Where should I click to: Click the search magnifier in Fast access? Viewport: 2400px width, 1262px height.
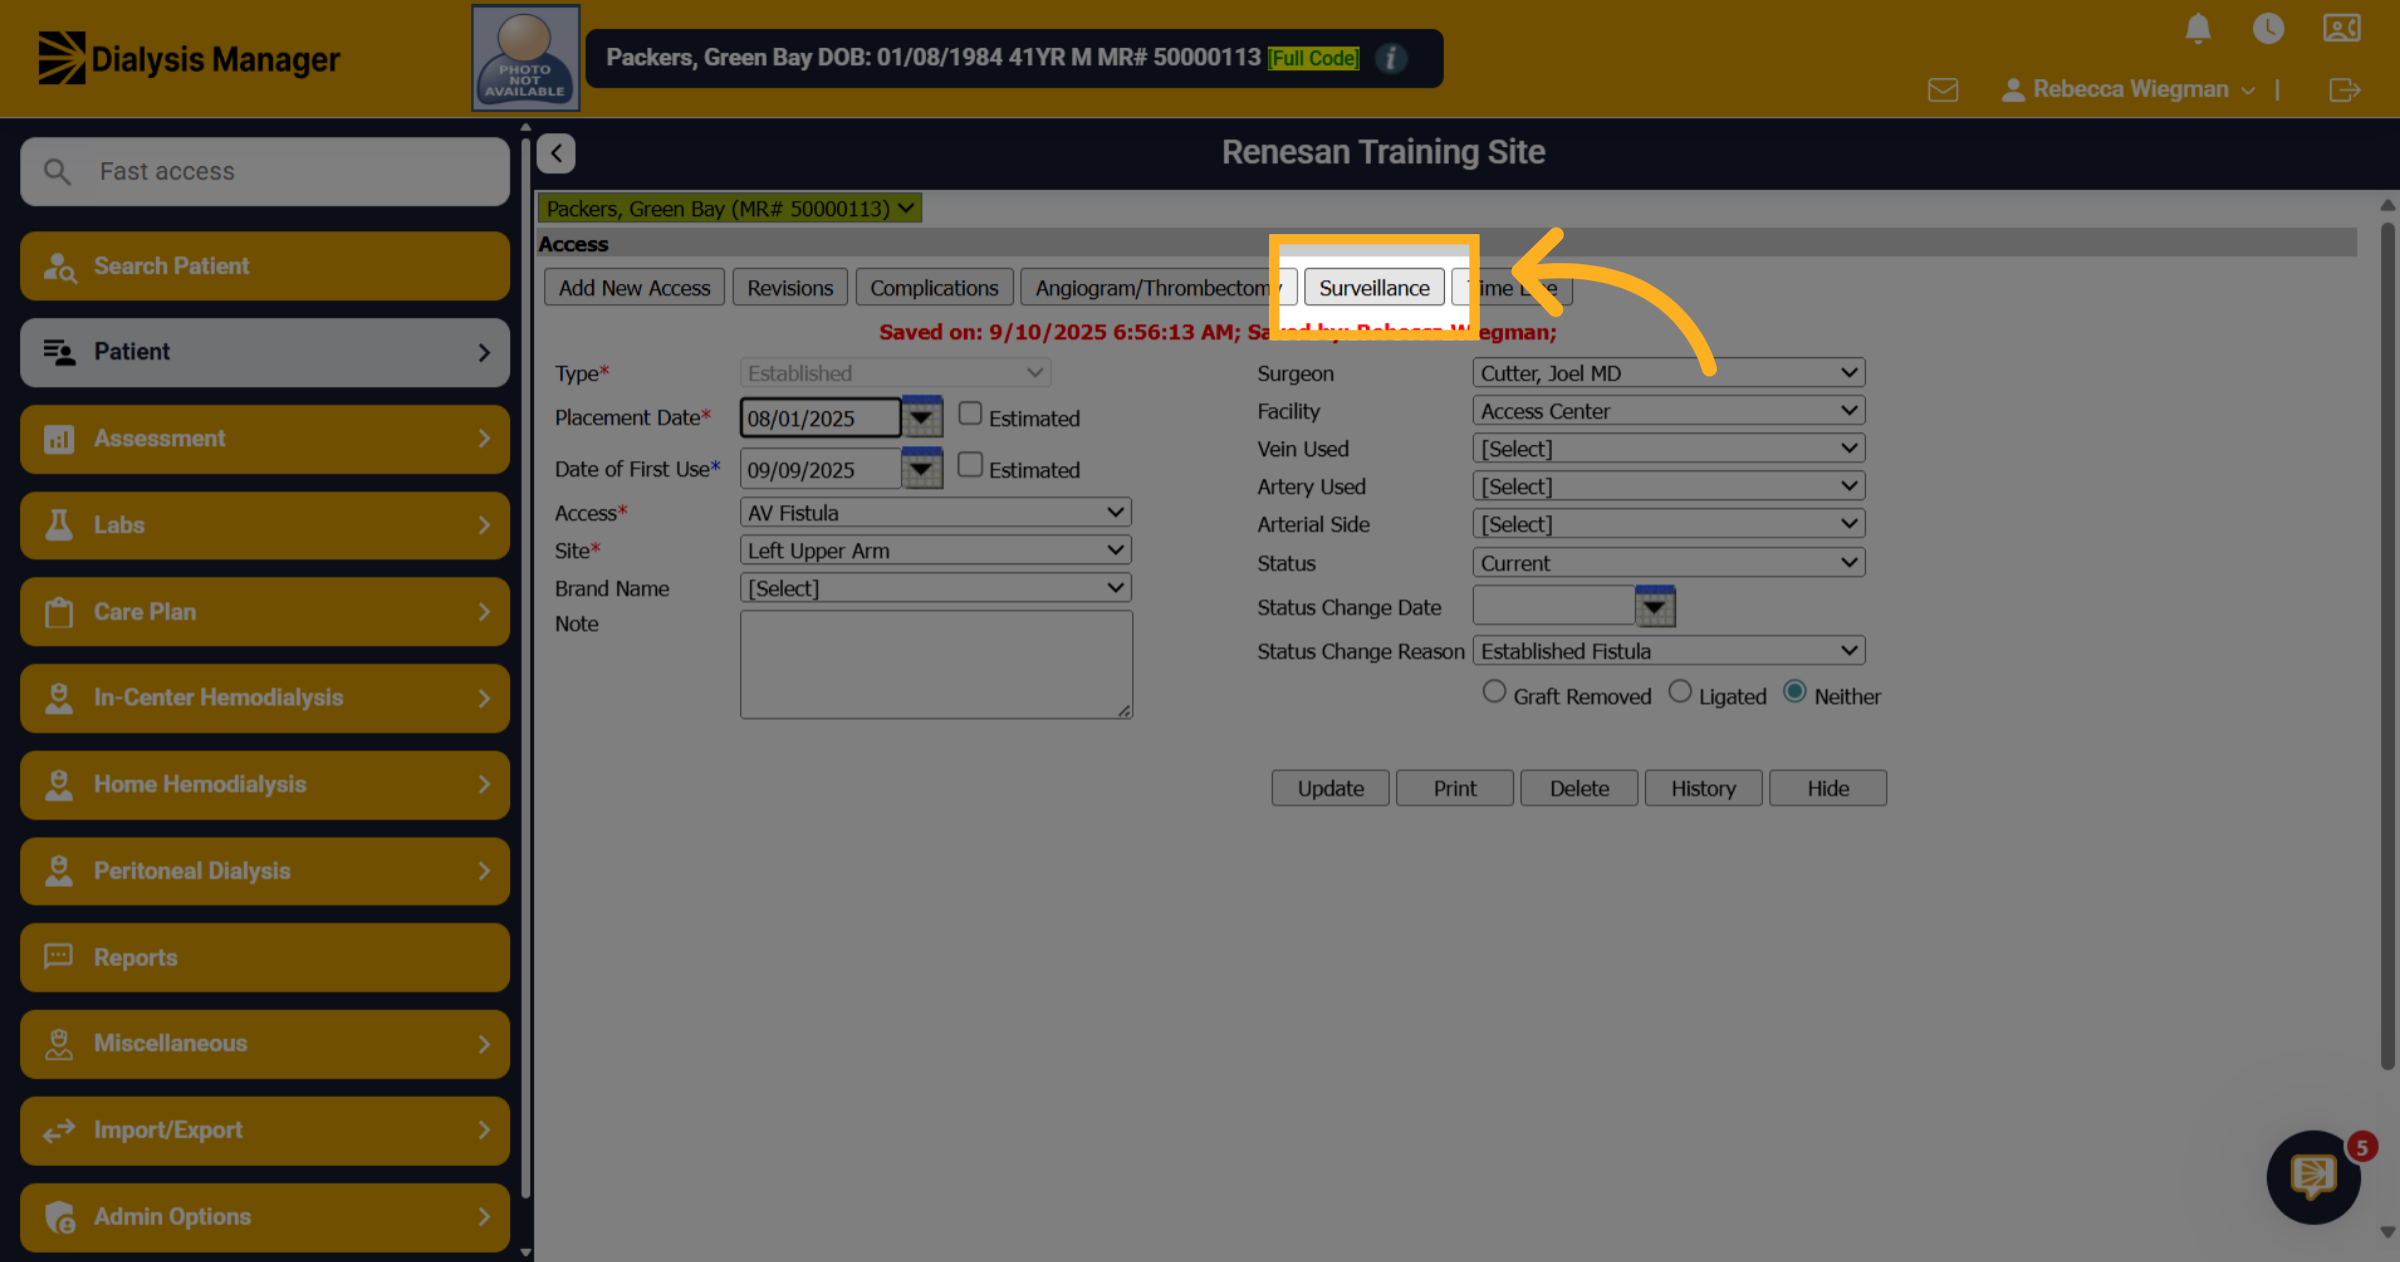coord(57,172)
